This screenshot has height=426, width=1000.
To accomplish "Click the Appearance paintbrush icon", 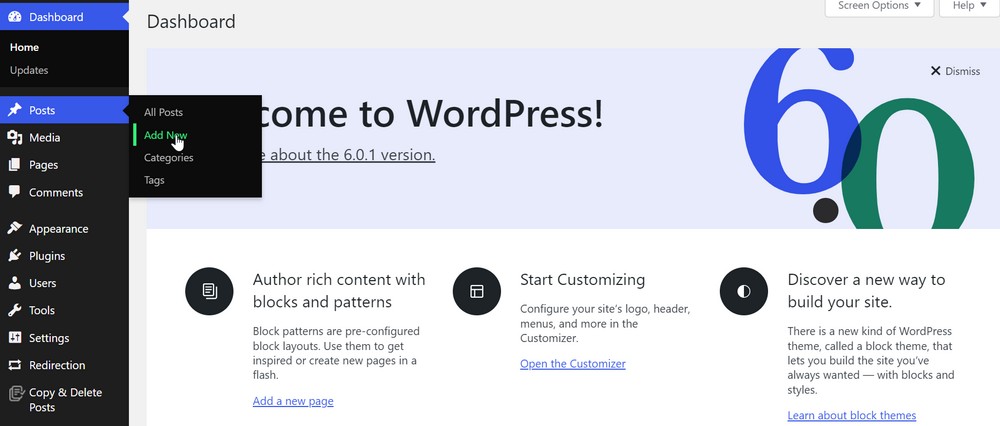I will [15, 228].
